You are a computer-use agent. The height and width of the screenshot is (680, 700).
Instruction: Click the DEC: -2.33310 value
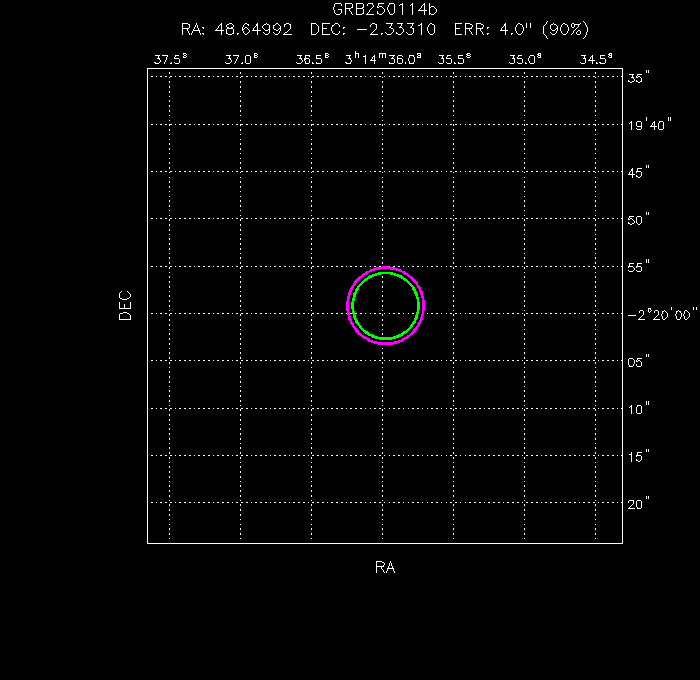pyautogui.click(x=373, y=29)
